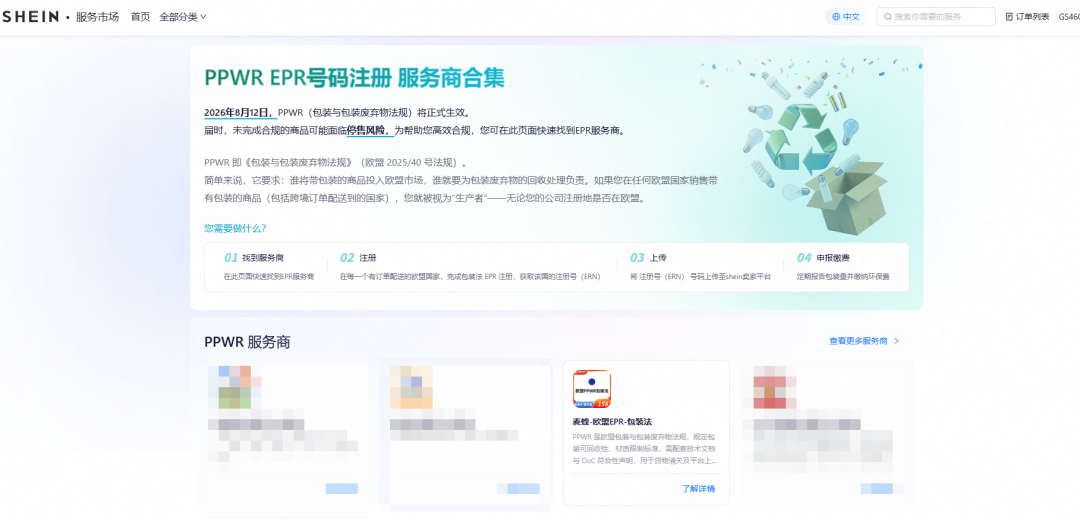Open the 麦蜂 service logo thumbnail

pos(592,389)
